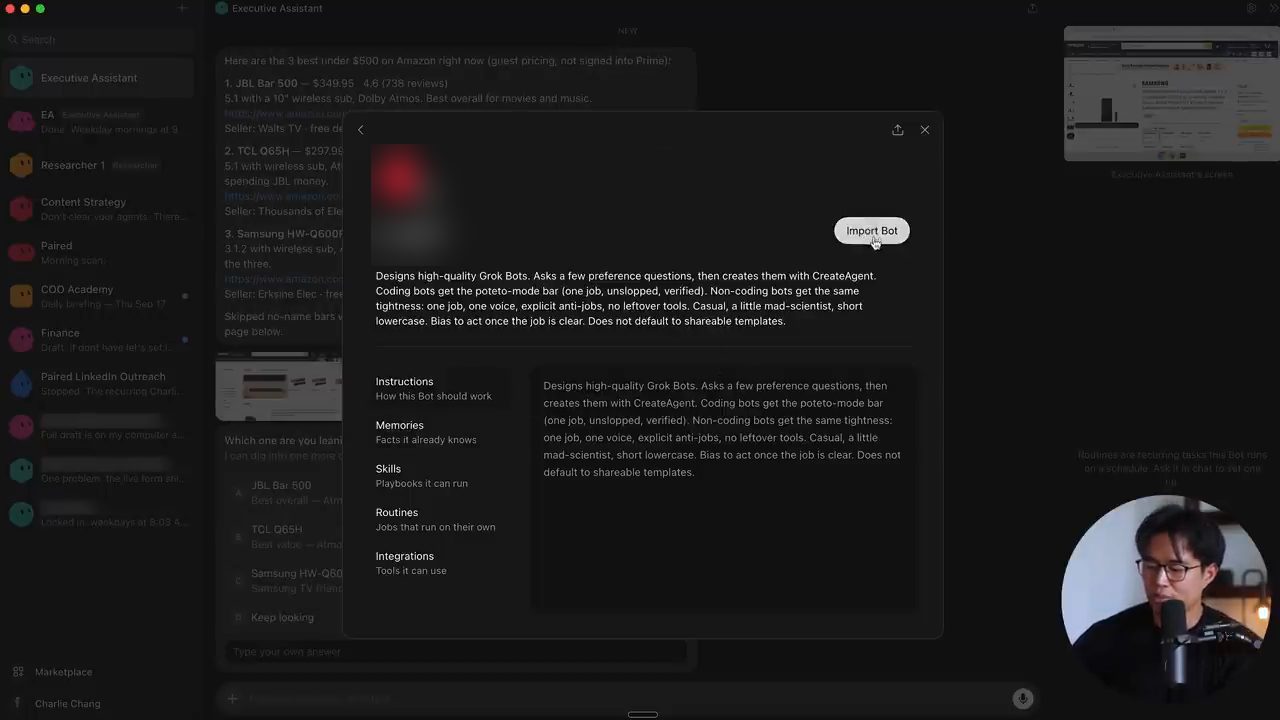Select Paired LinkedIn Outreach bot
Screen dimensions: 1280x720
click(98, 383)
